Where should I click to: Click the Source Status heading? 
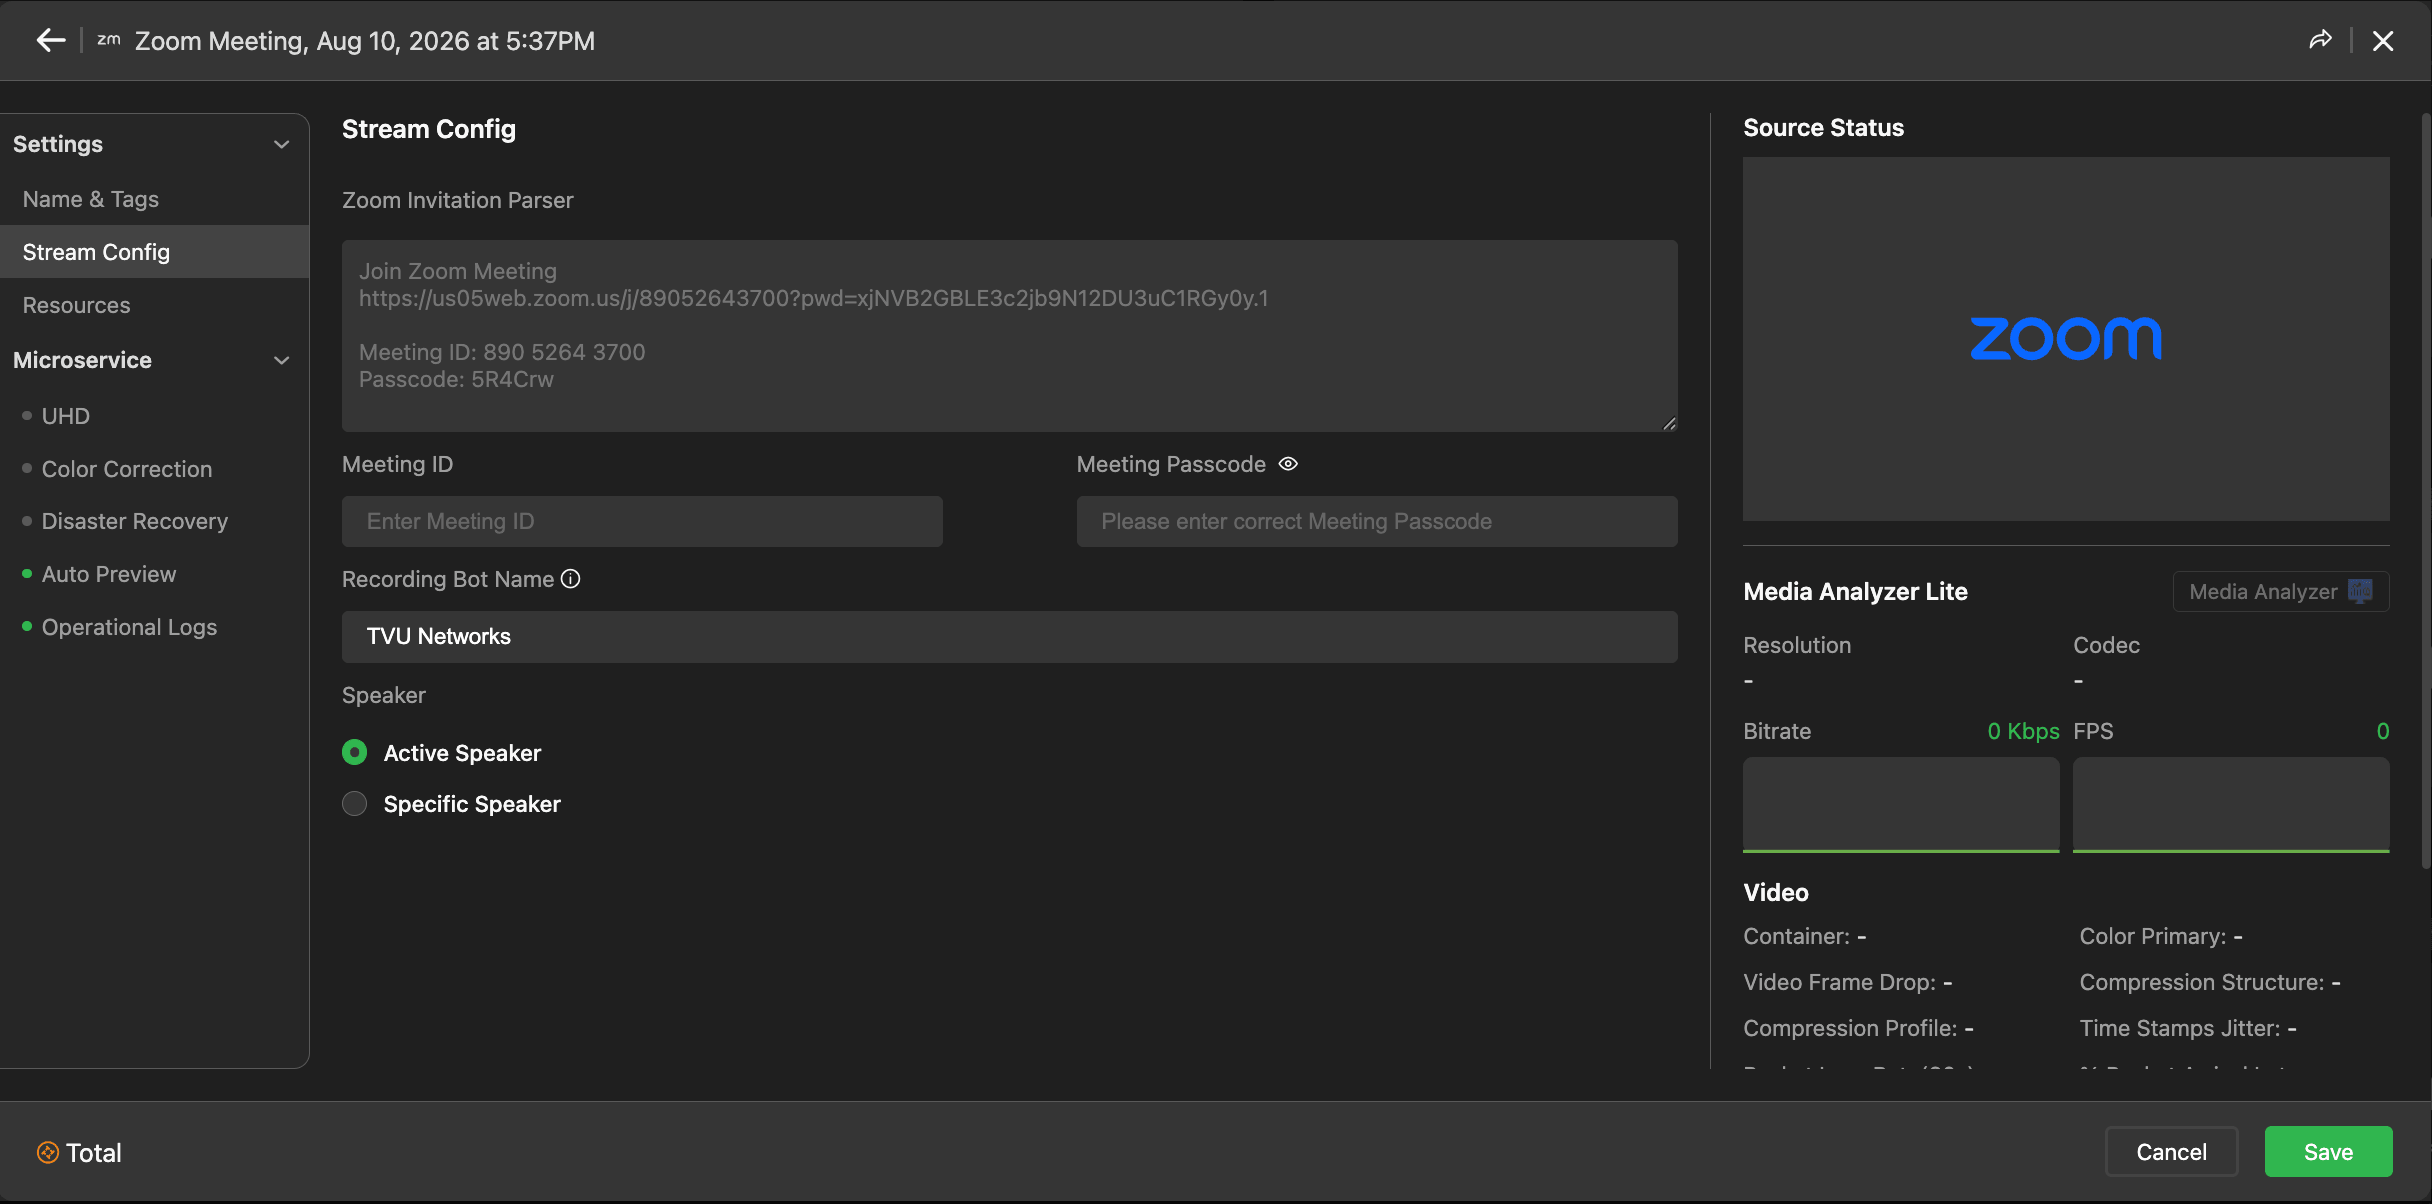(x=1823, y=128)
